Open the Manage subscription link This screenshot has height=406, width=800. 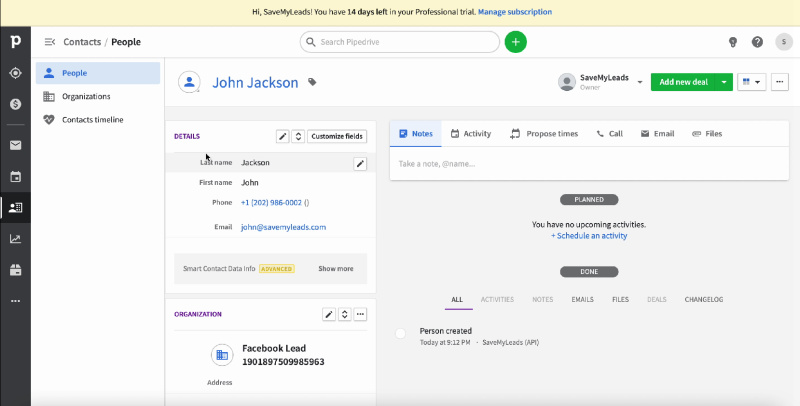[x=515, y=12]
